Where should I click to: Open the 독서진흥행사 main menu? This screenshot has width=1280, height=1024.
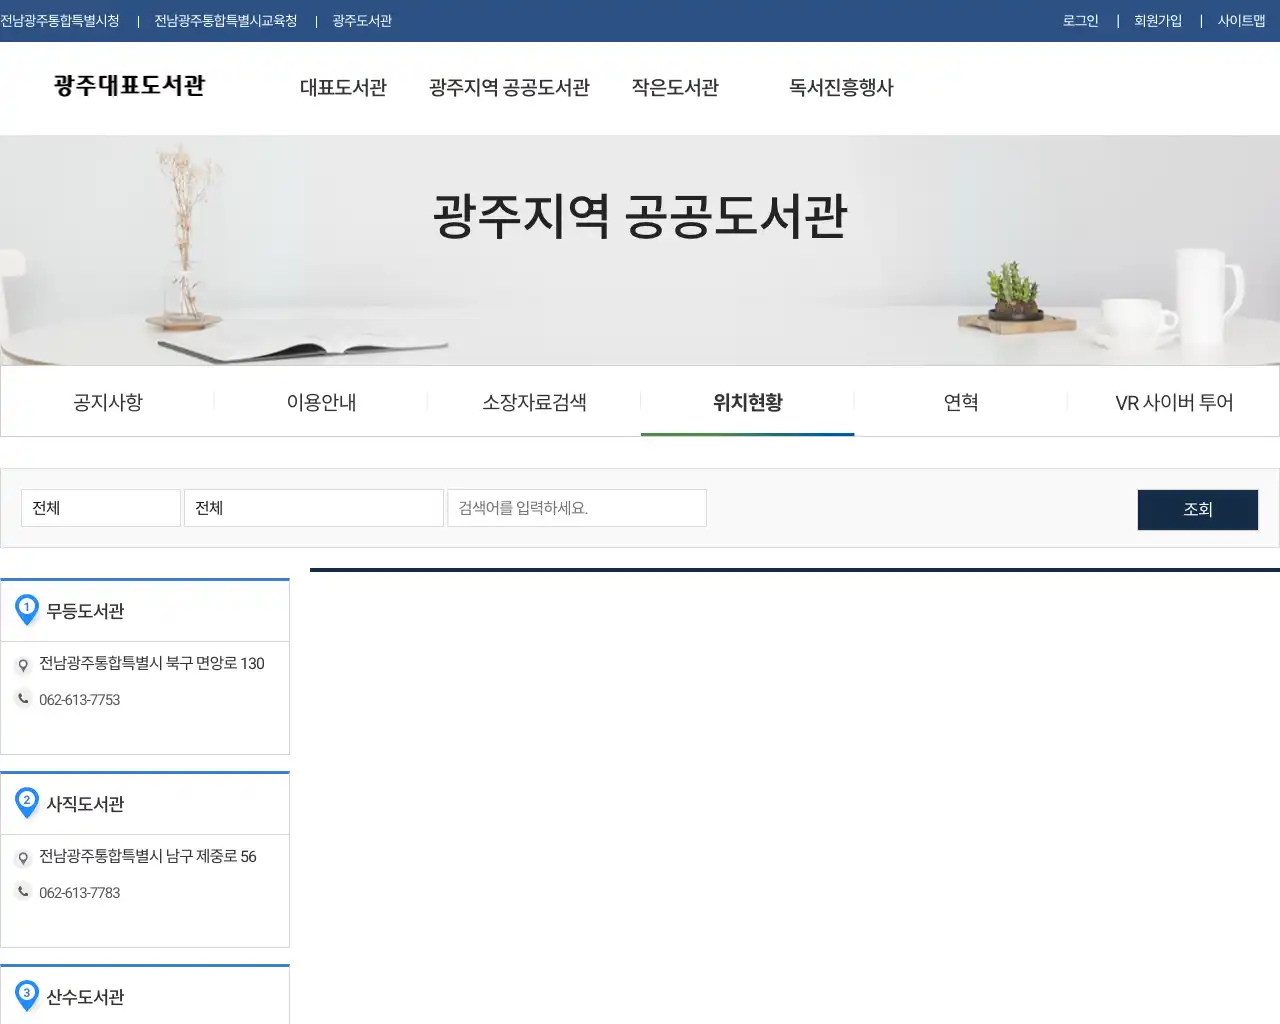coord(841,87)
